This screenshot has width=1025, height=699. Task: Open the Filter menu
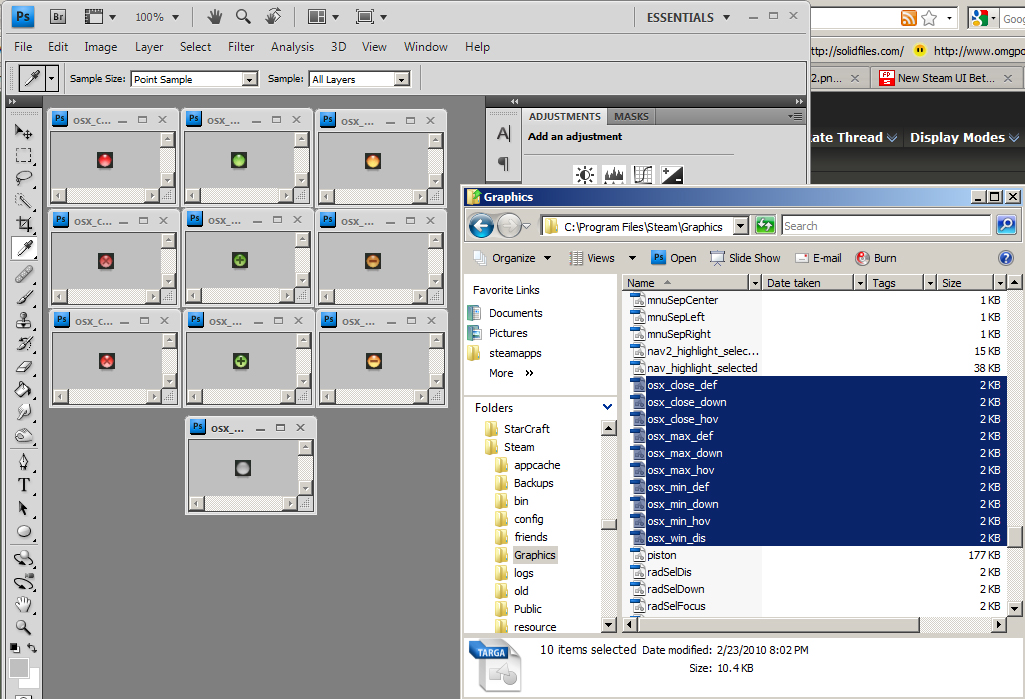[x=241, y=46]
